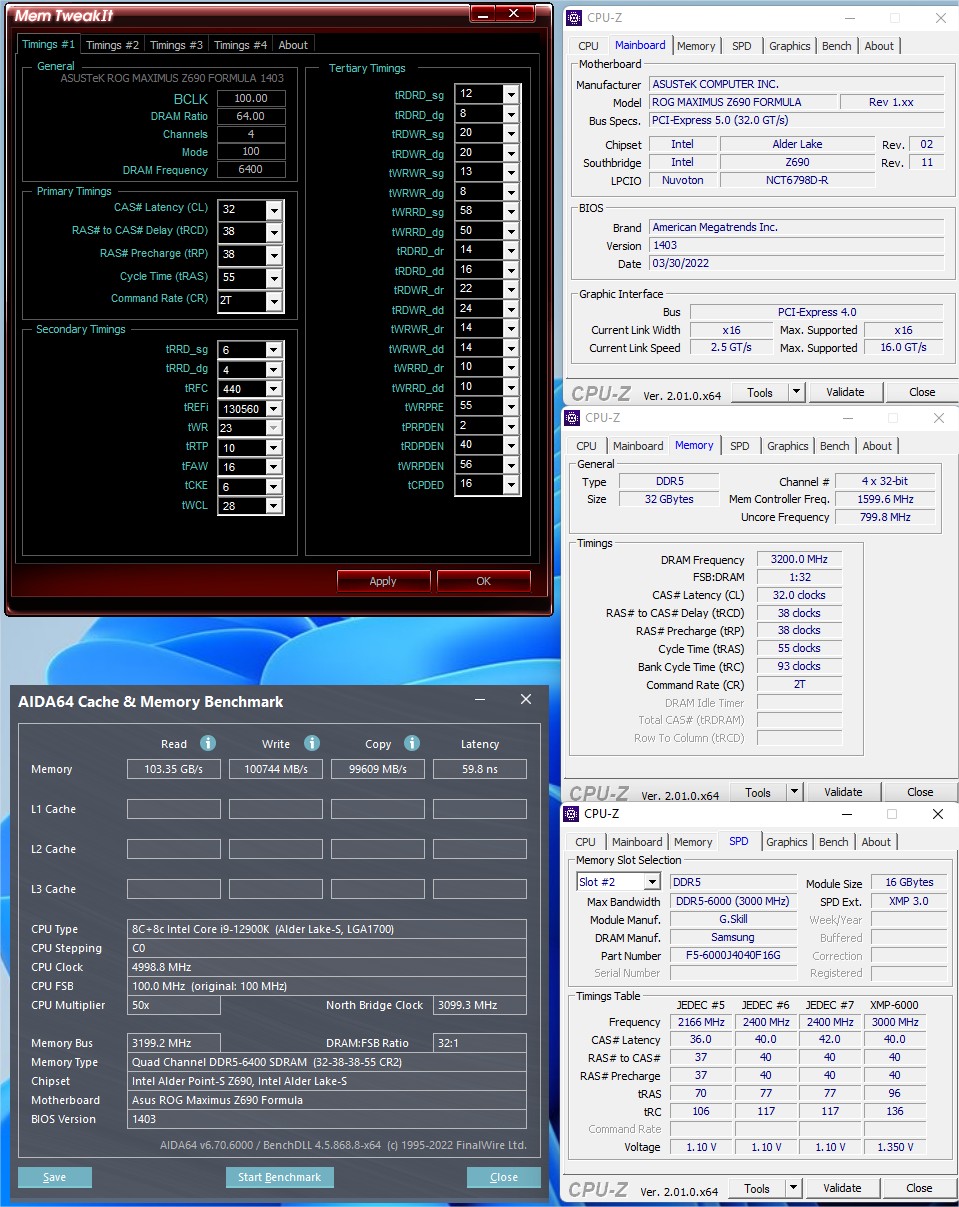Image resolution: width=959 pixels, height=1207 pixels.
Task: Open the RAS# Precharge (tRP) dropdown
Action: click(274, 256)
